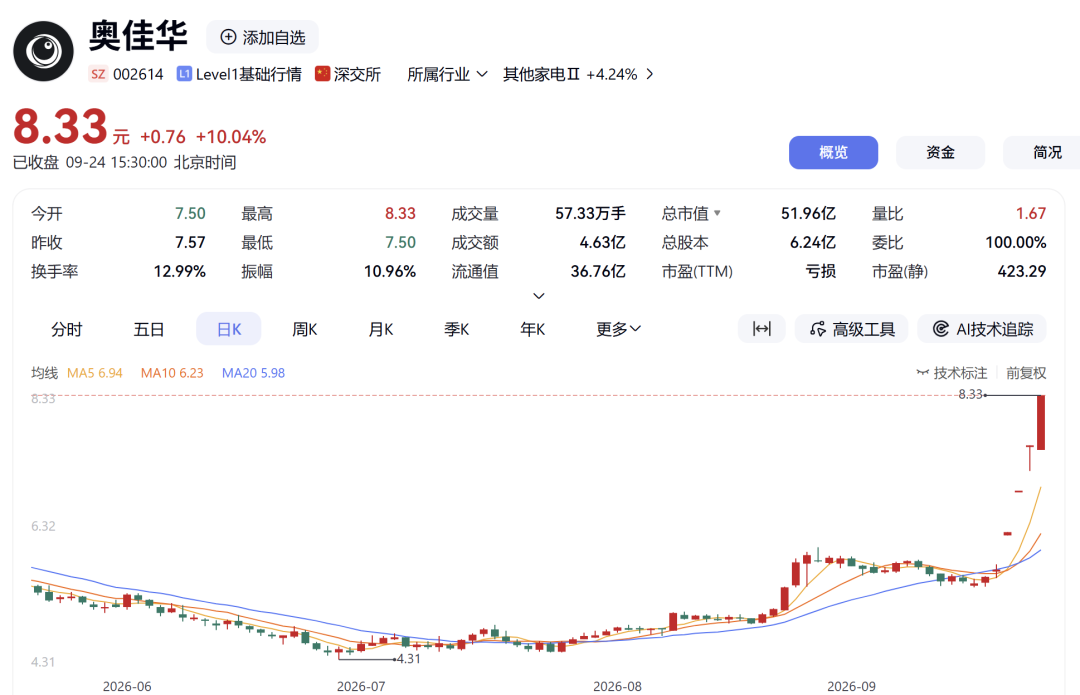Click the MA10 6.23 indicator

click(x=172, y=373)
